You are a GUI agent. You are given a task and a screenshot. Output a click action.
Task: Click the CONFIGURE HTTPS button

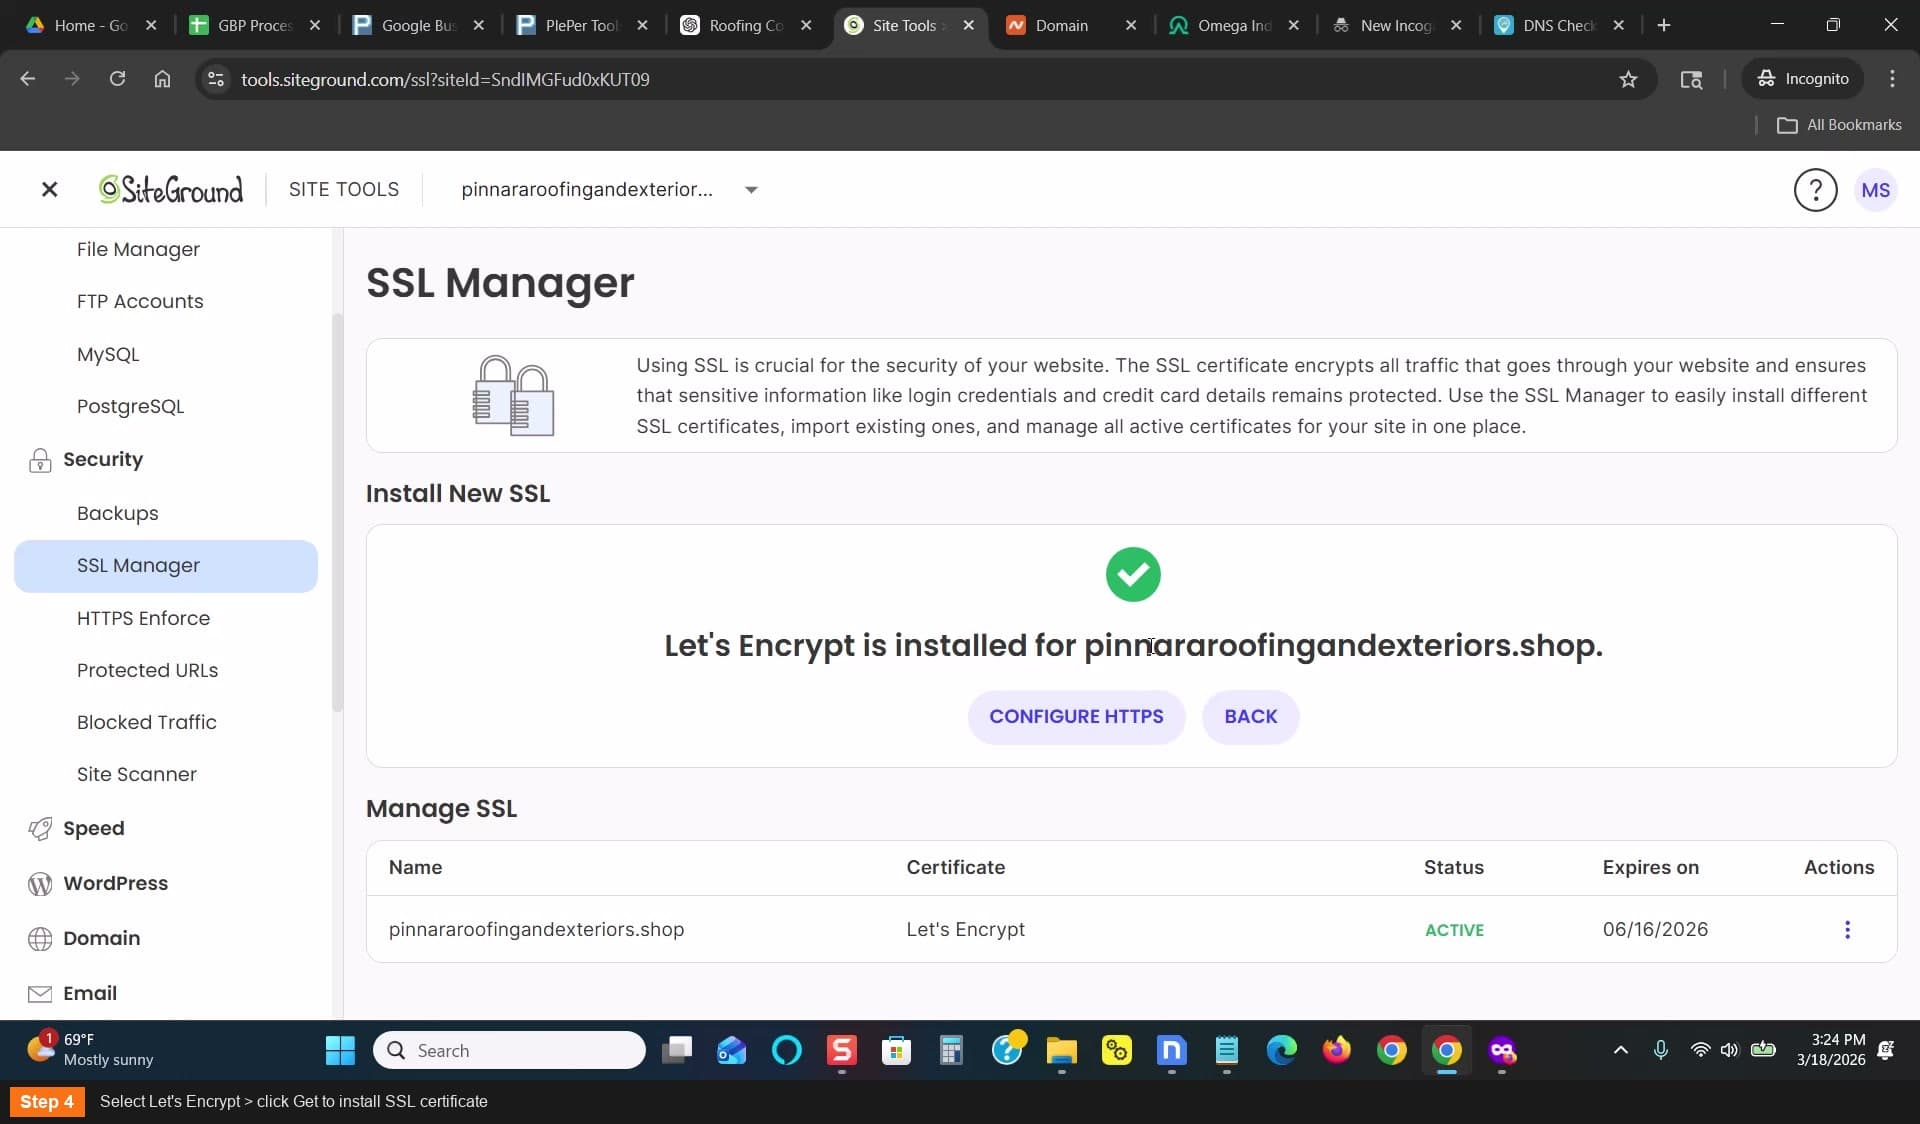click(1076, 716)
